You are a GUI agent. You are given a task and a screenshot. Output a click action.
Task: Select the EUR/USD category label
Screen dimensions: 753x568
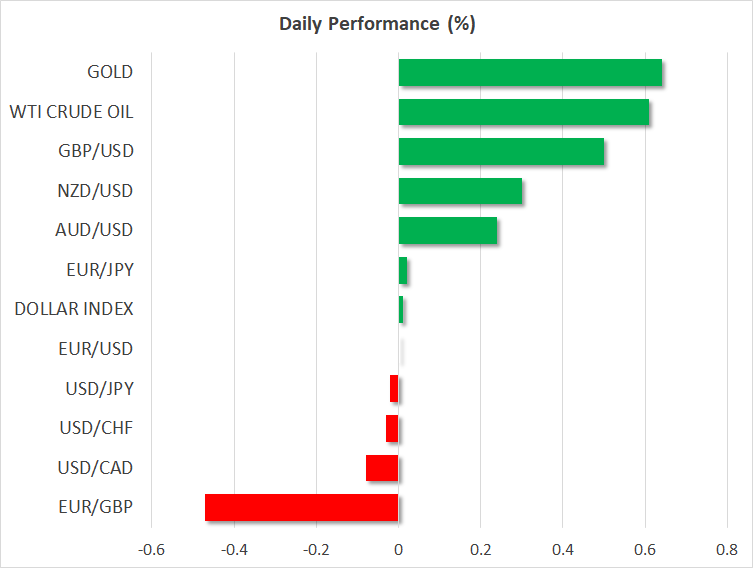[96, 349]
